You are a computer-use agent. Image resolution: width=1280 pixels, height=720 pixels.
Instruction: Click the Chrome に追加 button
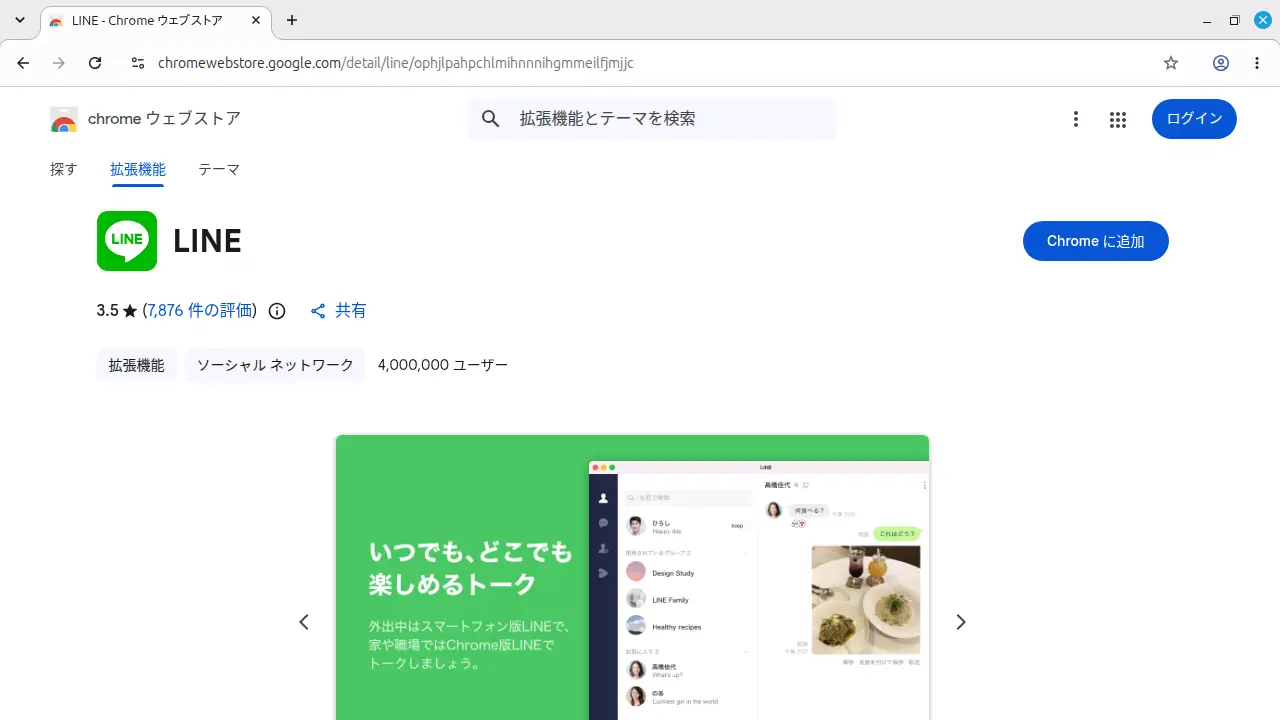pos(1096,241)
